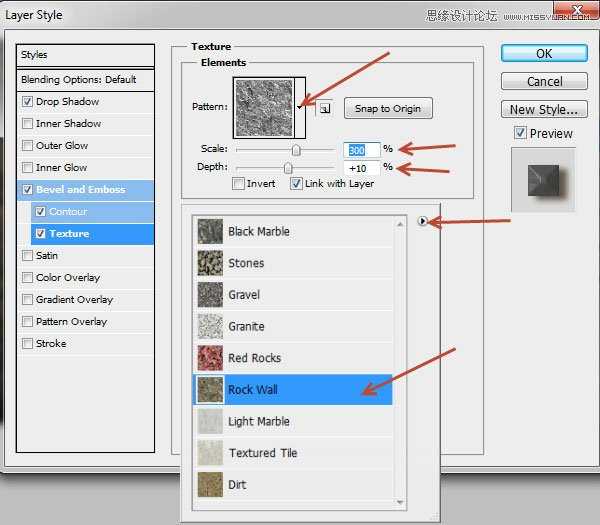
Task: Toggle the Link with Layer checkbox
Action: pos(296,184)
